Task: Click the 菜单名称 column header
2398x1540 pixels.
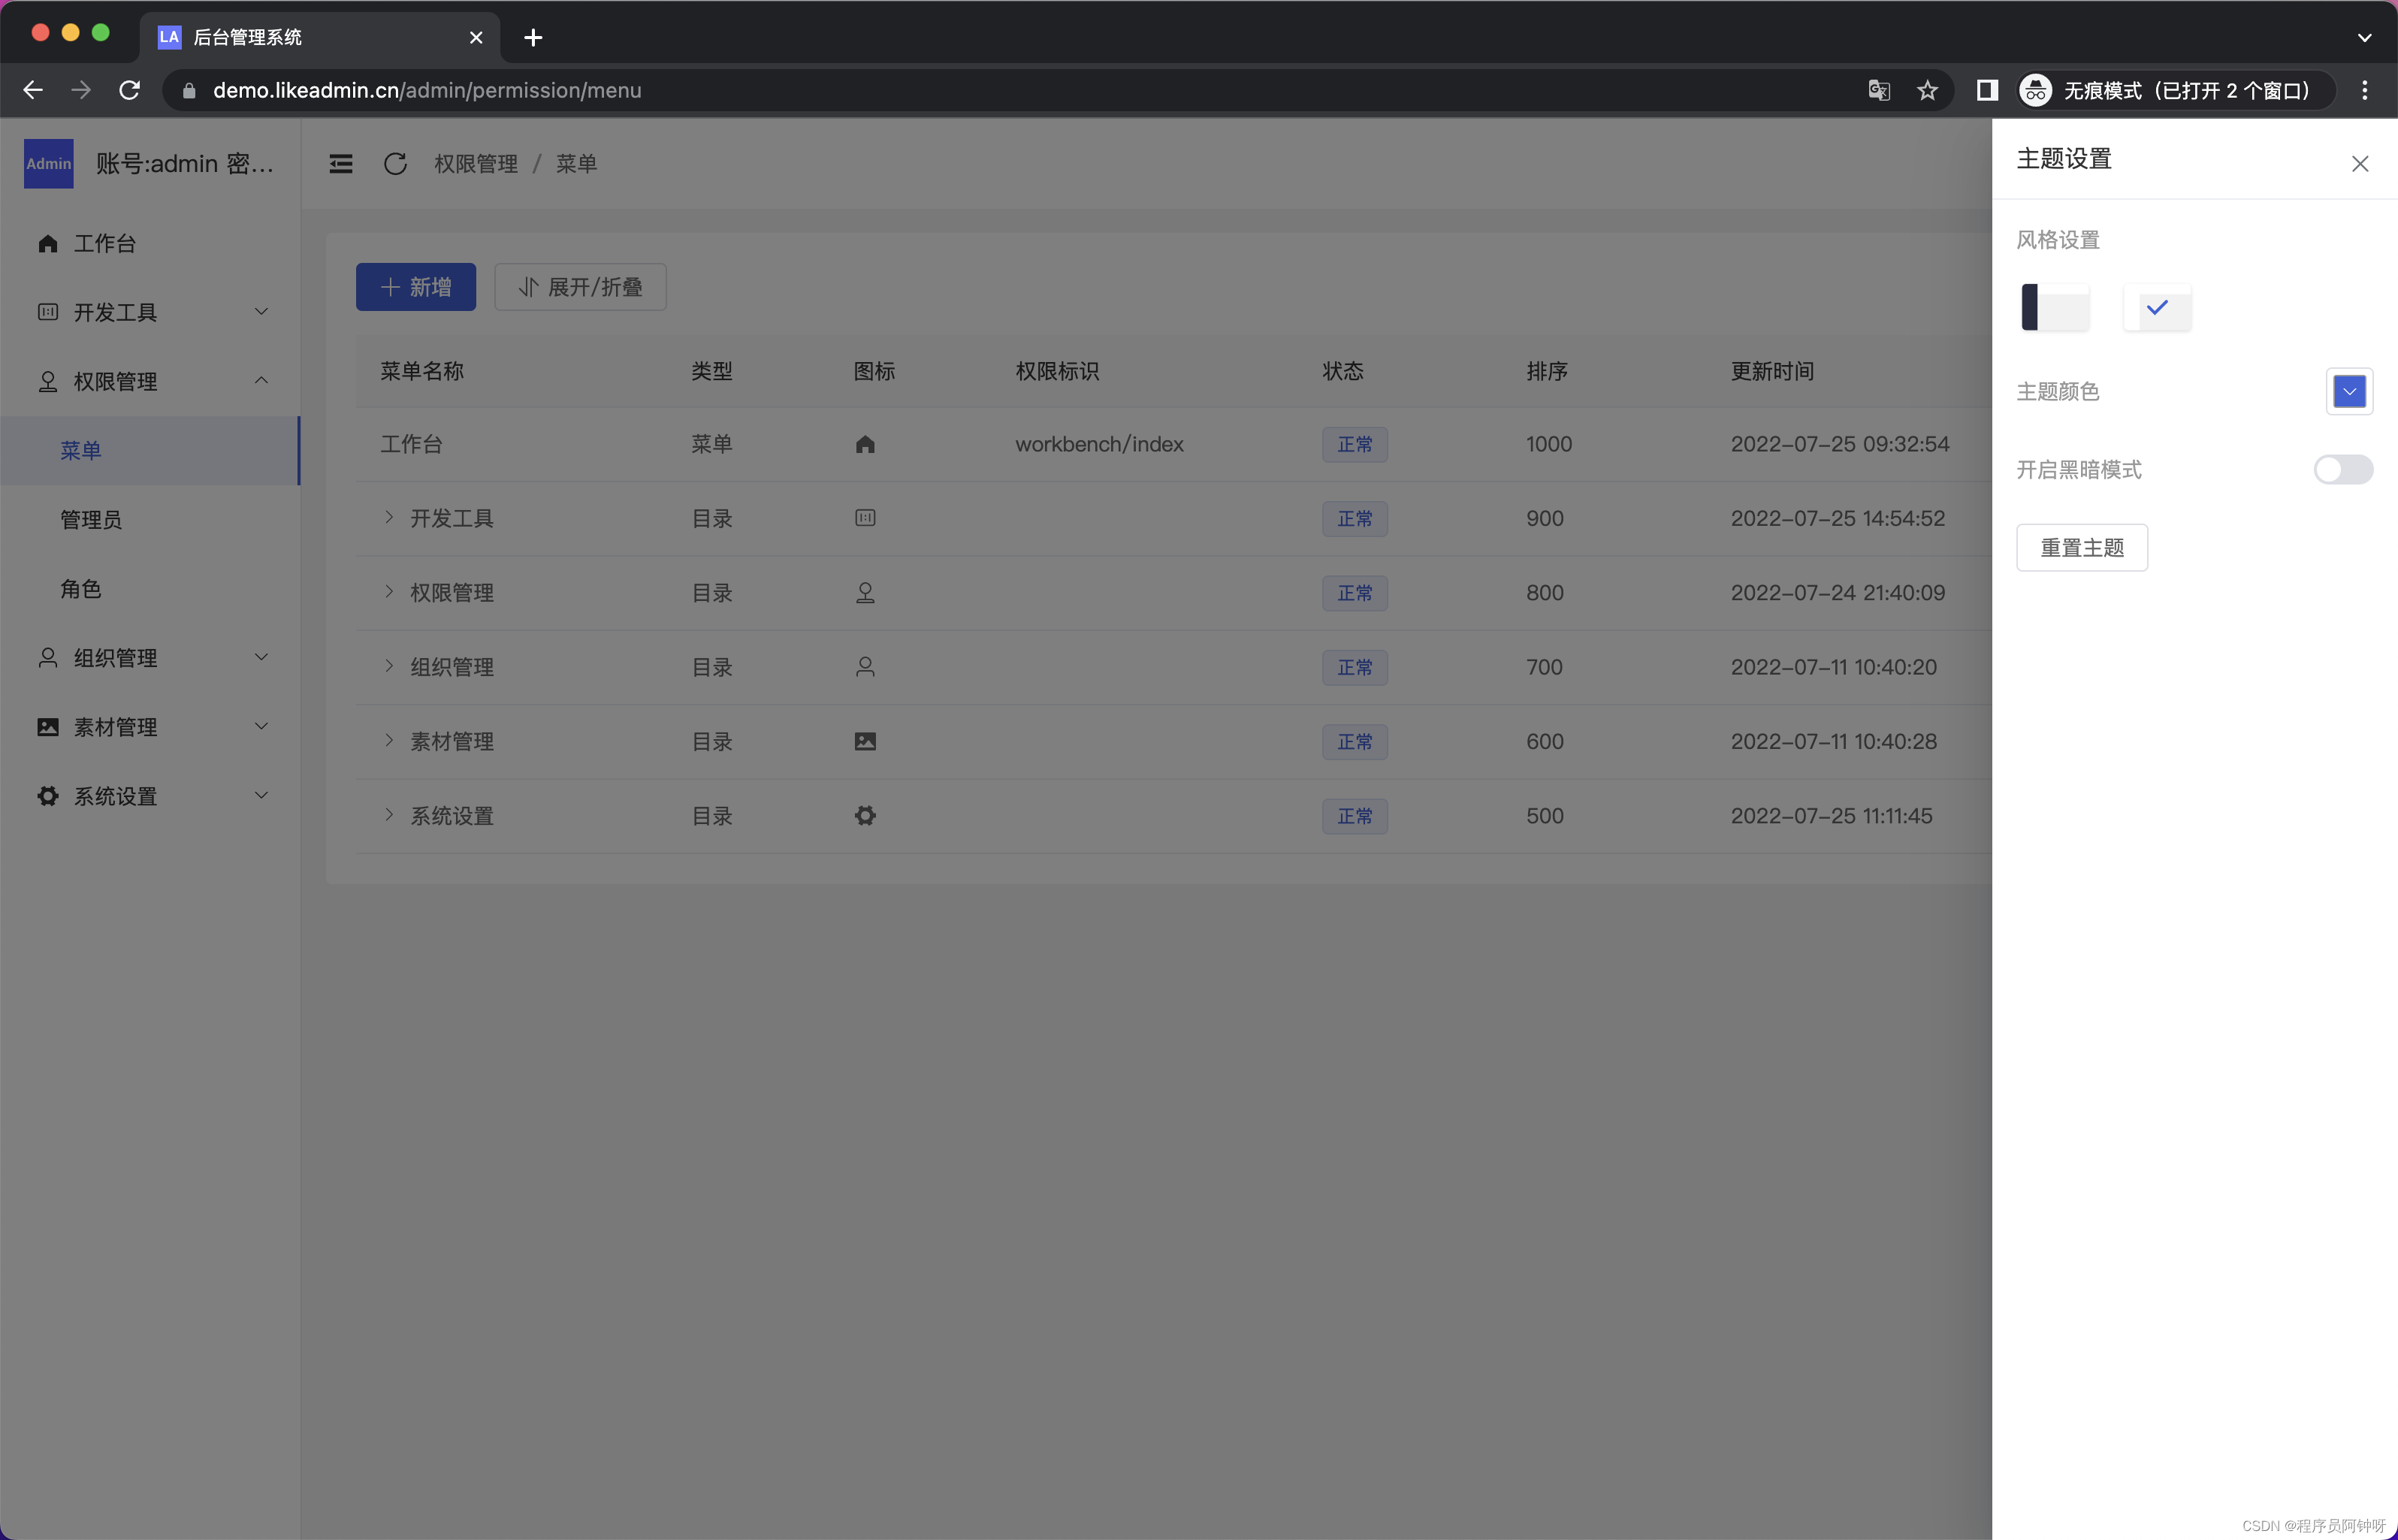Action: [422, 371]
